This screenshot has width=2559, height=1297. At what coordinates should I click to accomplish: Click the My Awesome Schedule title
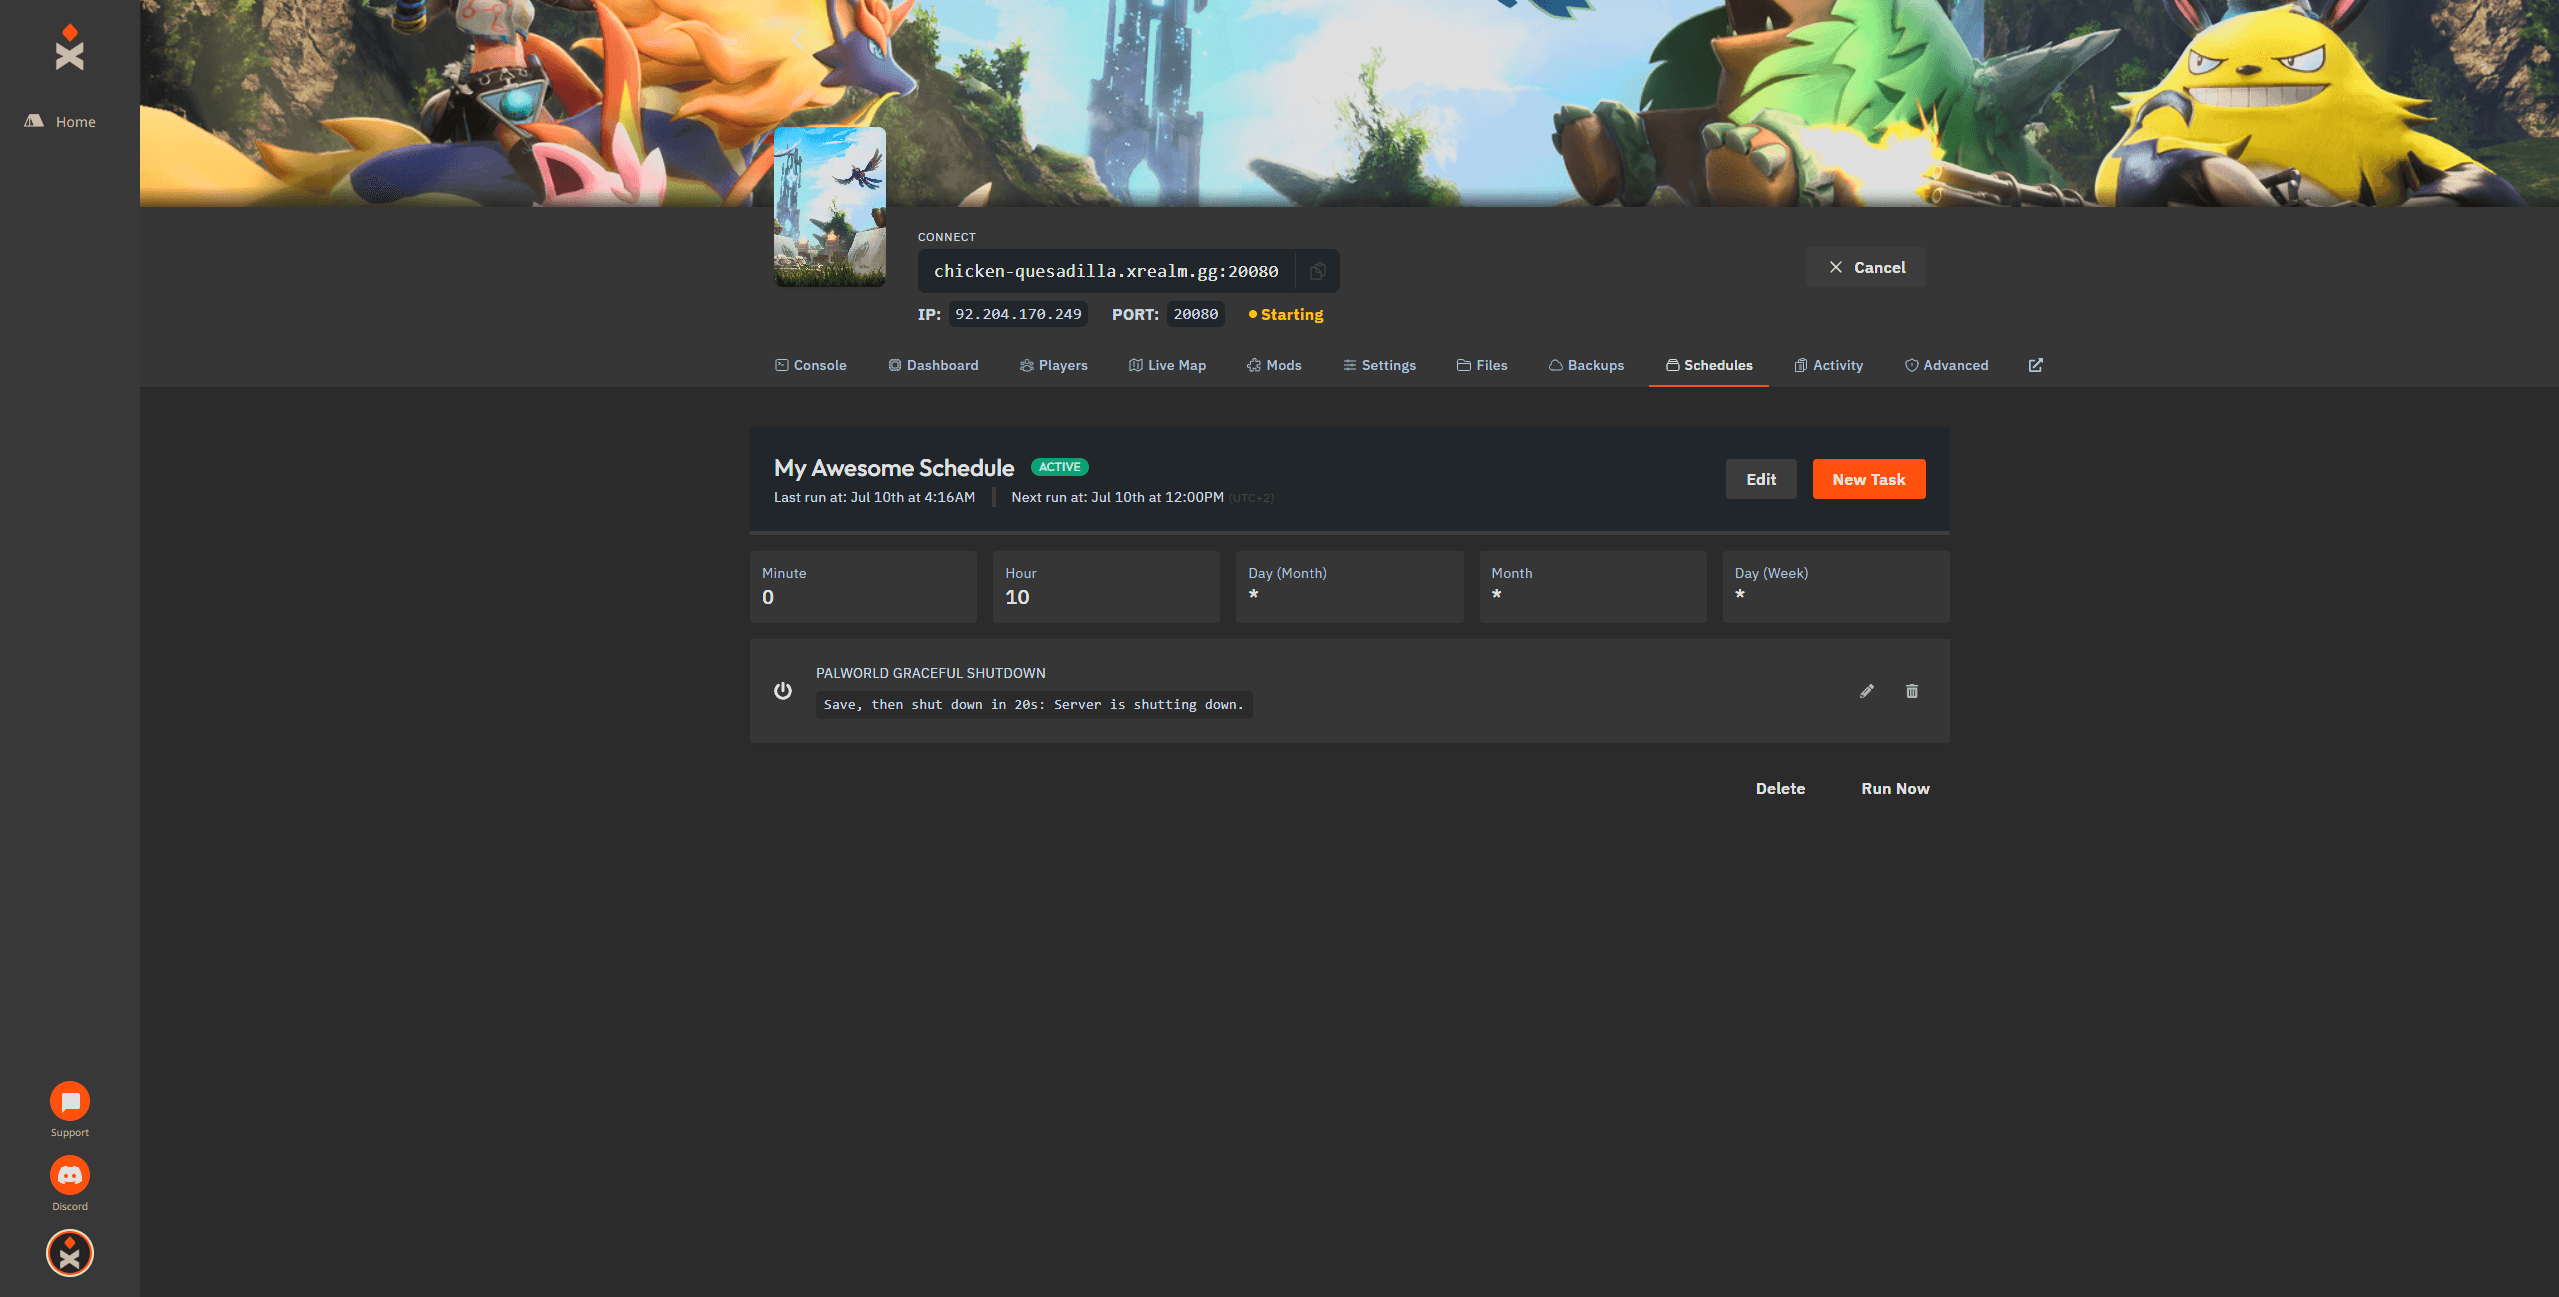[894, 468]
